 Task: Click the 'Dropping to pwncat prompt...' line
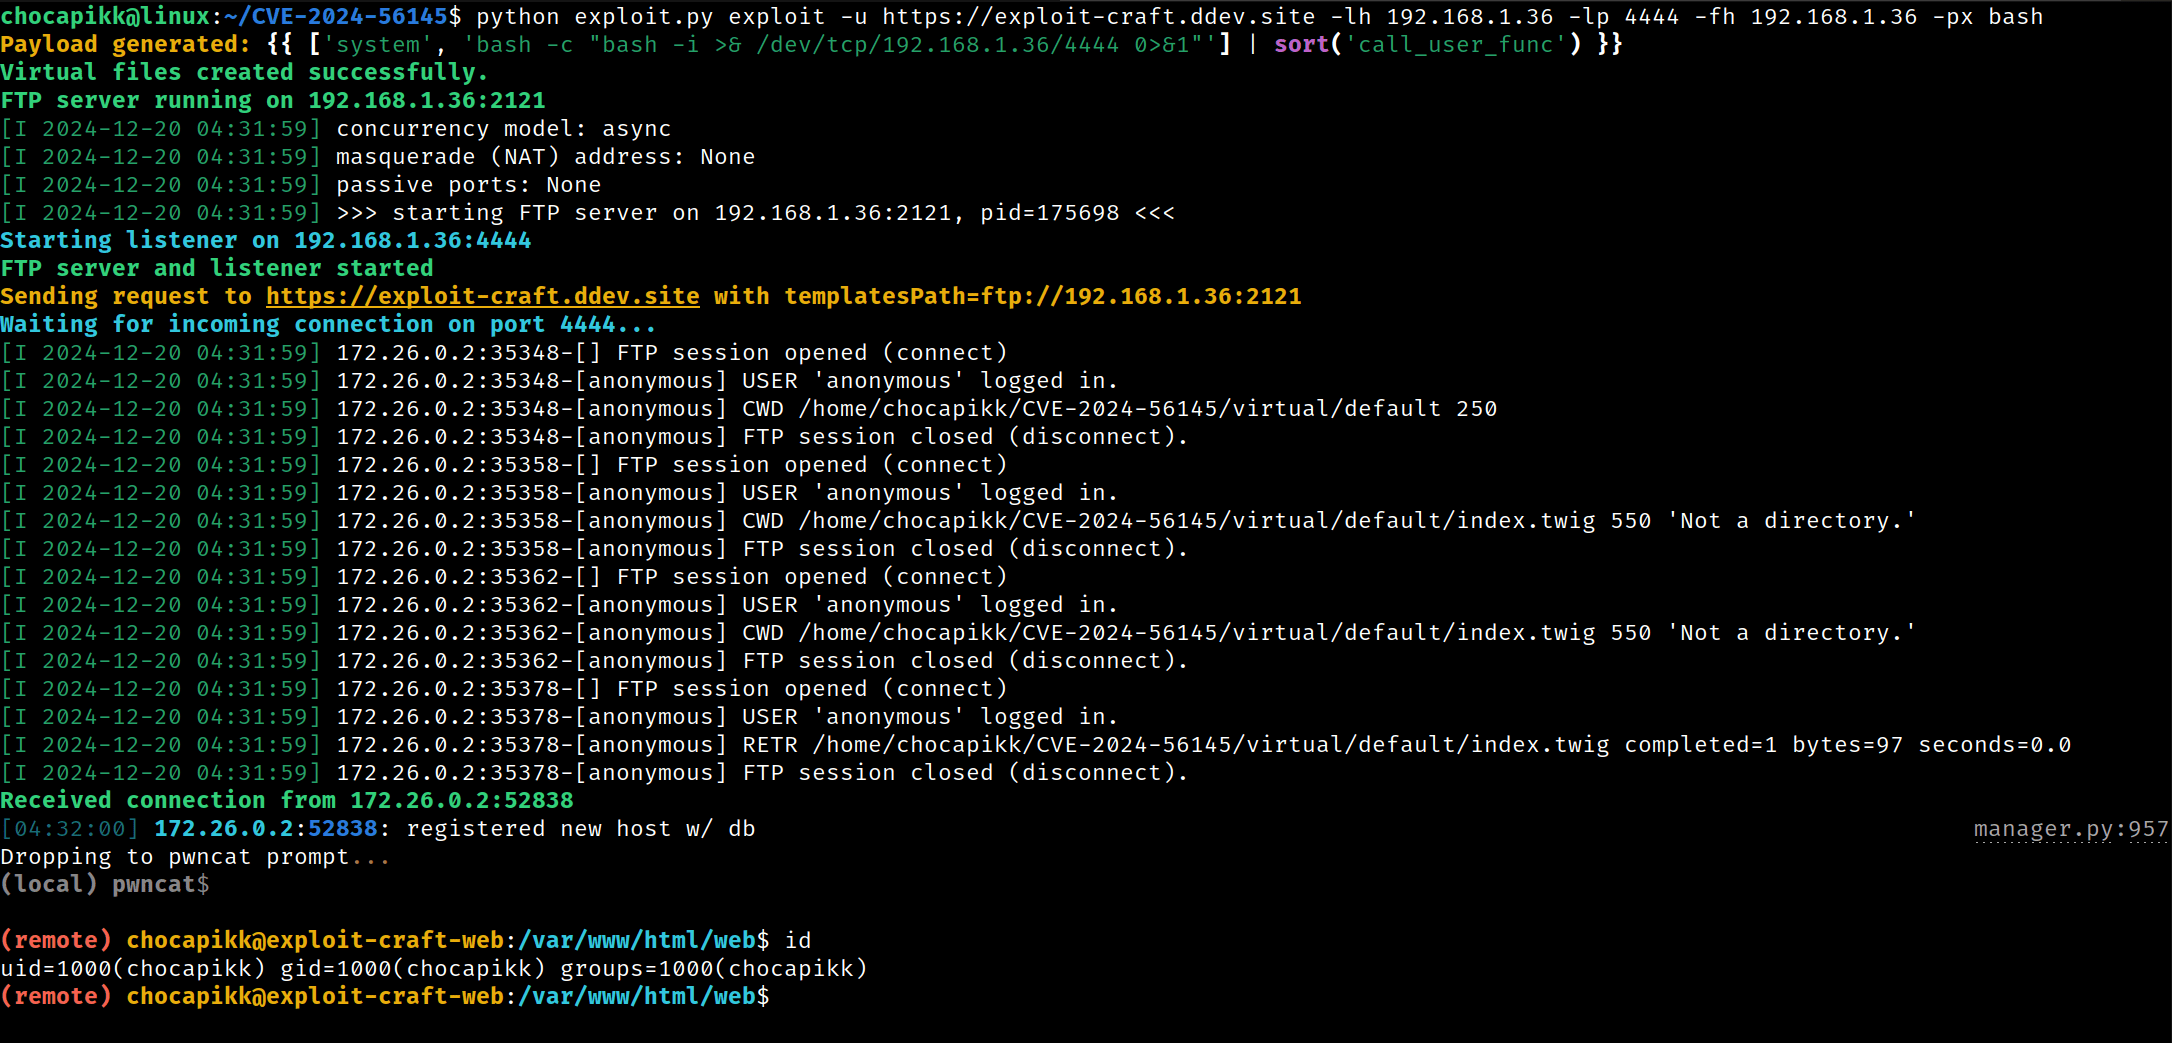[196, 857]
